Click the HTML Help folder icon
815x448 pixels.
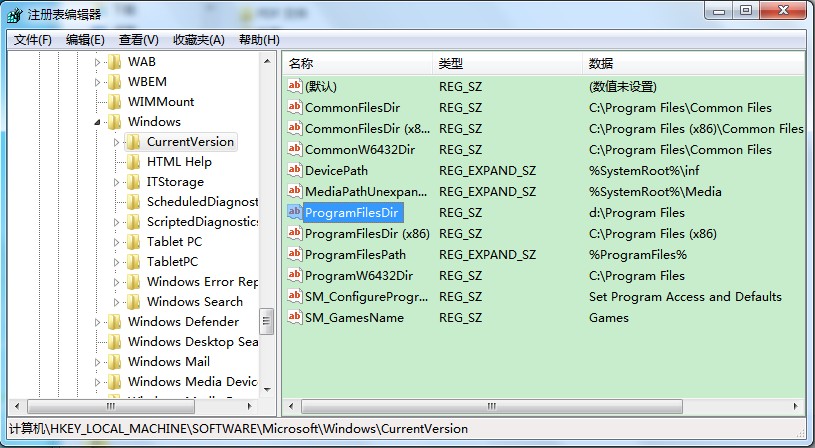pyautogui.click(x=133, y=162)
